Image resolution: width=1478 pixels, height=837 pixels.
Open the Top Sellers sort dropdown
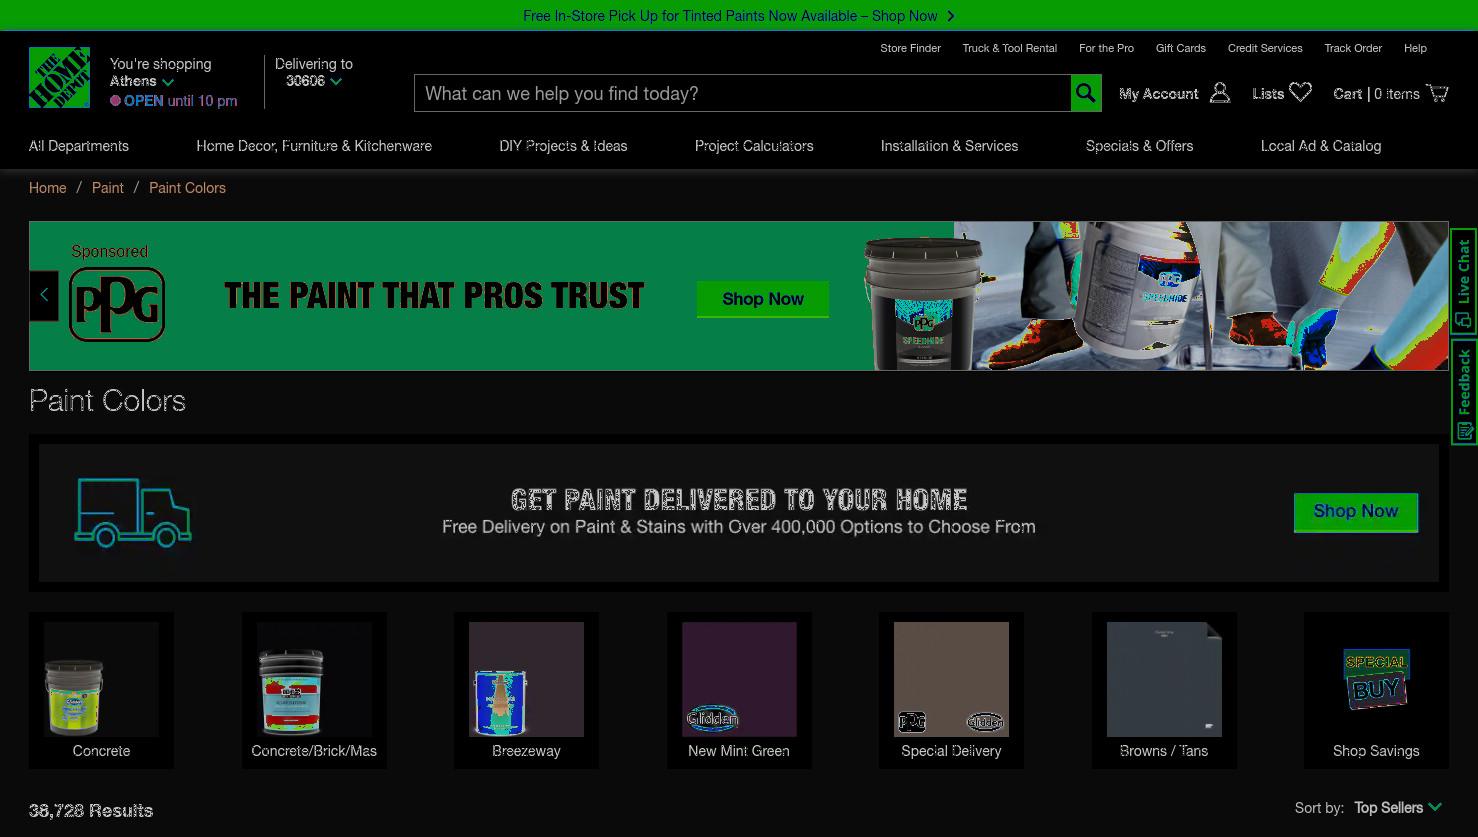1397,807
